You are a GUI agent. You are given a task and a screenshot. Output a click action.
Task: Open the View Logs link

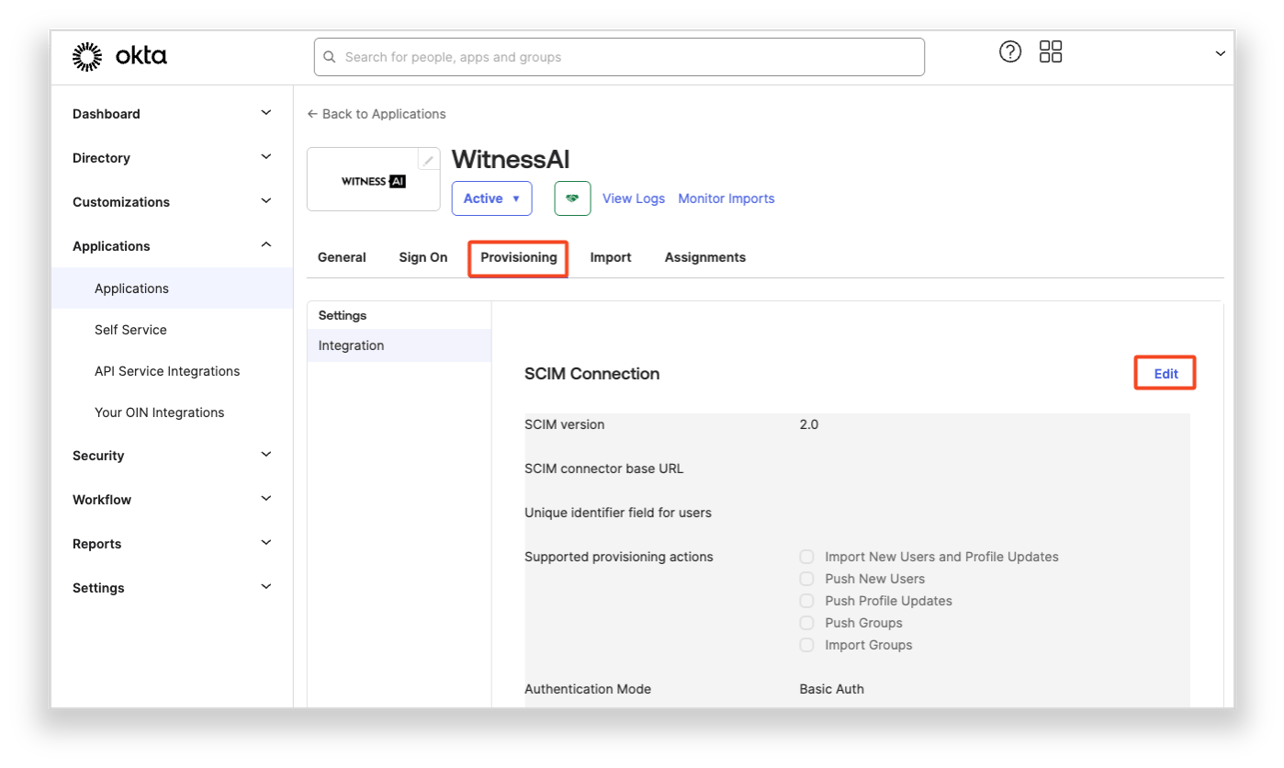pos(633,198)
